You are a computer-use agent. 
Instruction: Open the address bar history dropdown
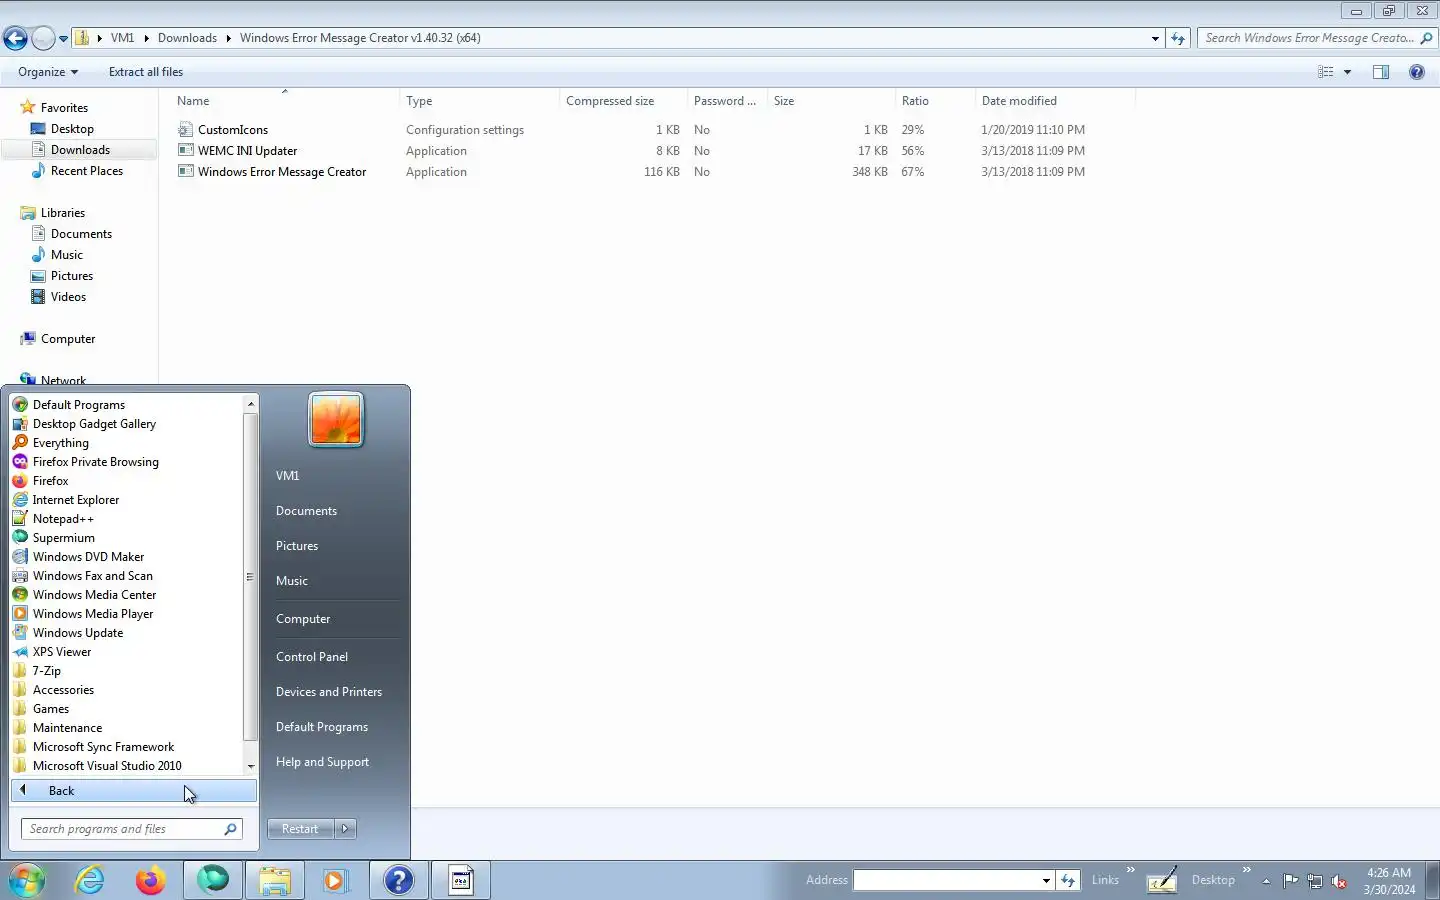[x=1155, y=39]
